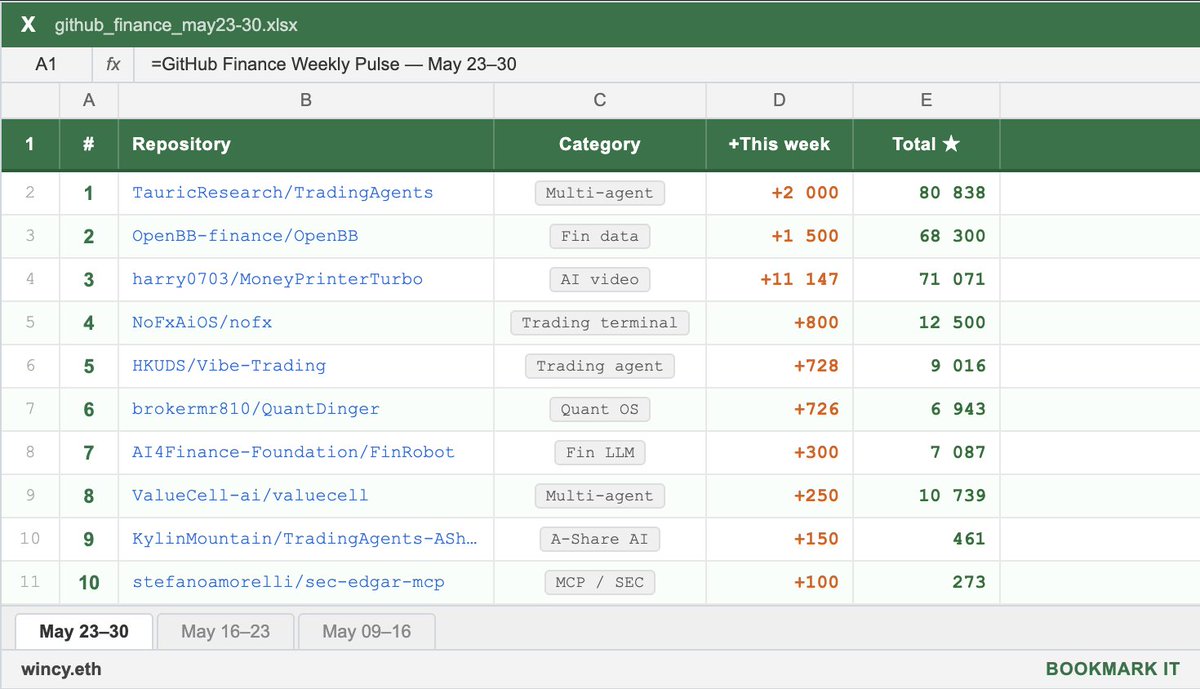Open NoFxAiOS/nofx repository link
The height and width of the screenshot is (689, 1200).
coord(202,322)
